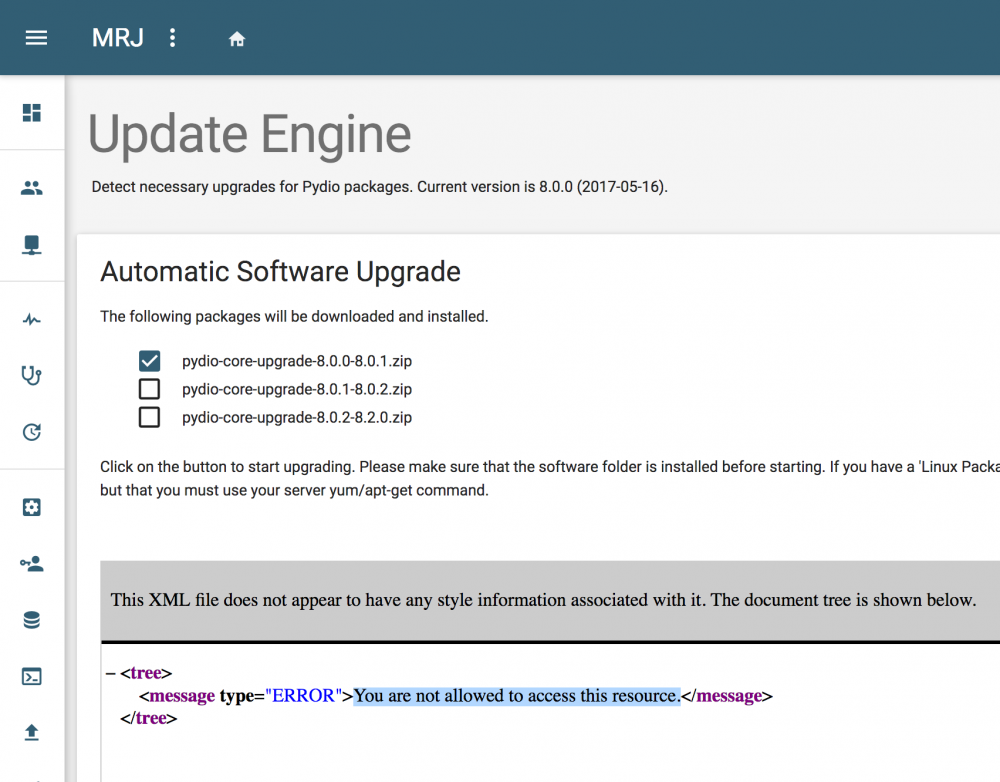Uncheck pydio-core-upgrade-8.0.0-8.0.1.zip checkbox

pyautogui.click(x=149, y=361)
